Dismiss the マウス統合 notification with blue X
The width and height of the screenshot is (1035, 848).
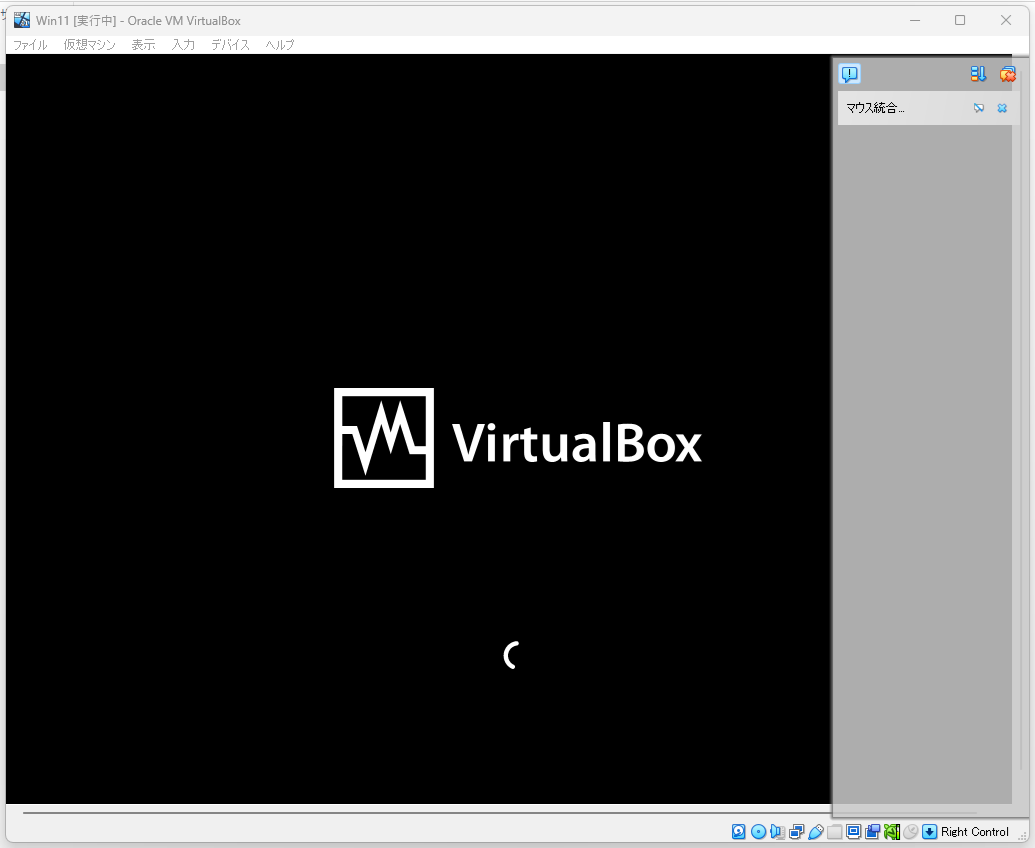pos(1002,108)
